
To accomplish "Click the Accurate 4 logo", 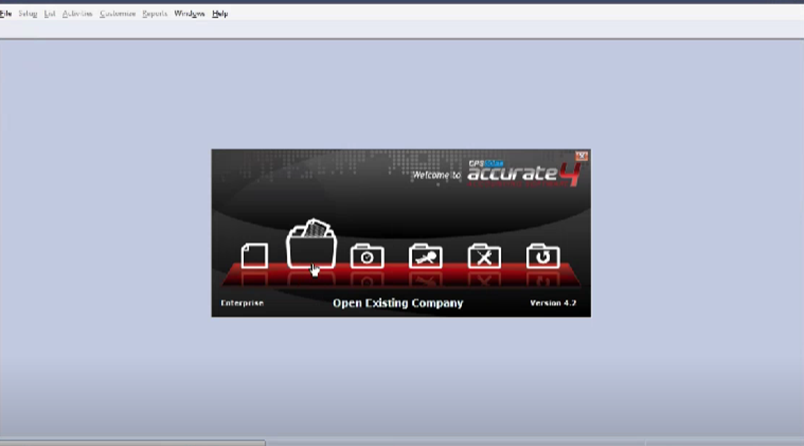I will 524,174.
